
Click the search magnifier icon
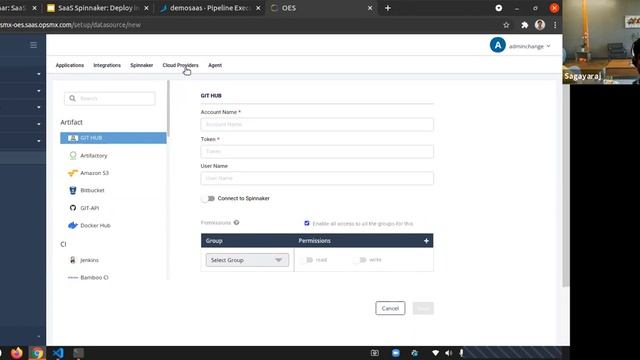72,98
